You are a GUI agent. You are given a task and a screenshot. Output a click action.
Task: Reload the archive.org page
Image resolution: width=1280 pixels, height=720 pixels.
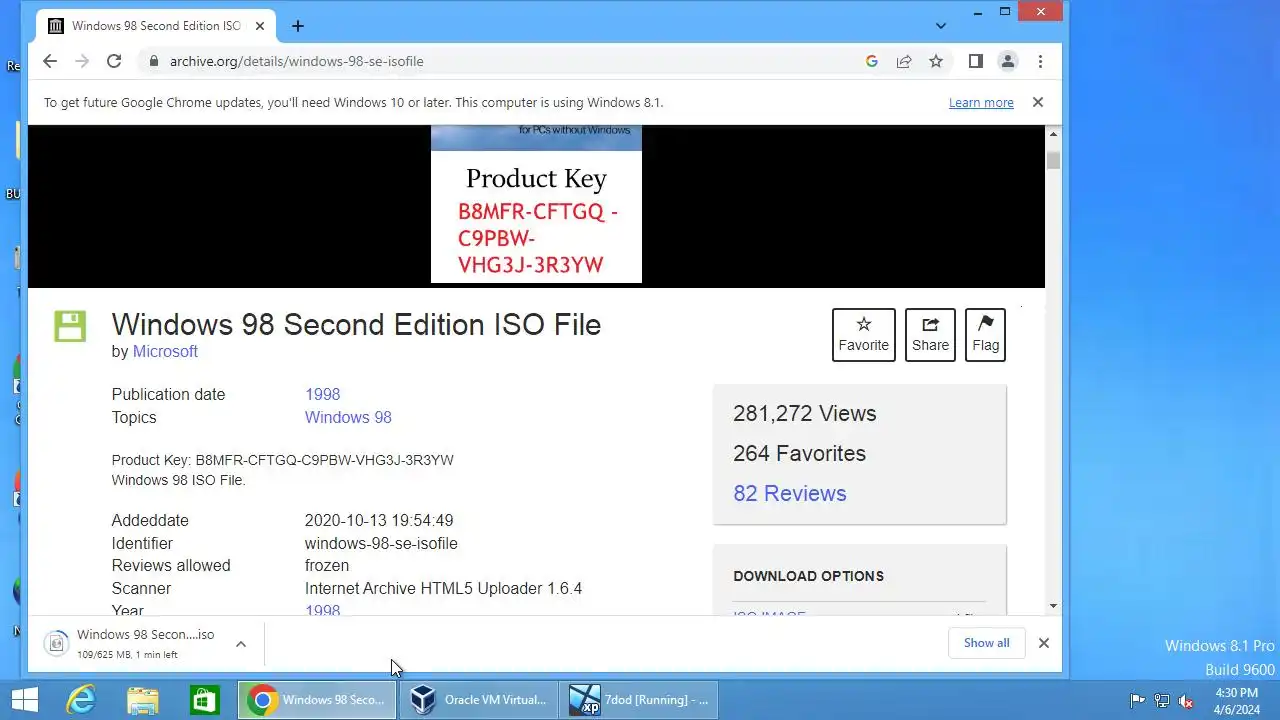pos(114,61)
